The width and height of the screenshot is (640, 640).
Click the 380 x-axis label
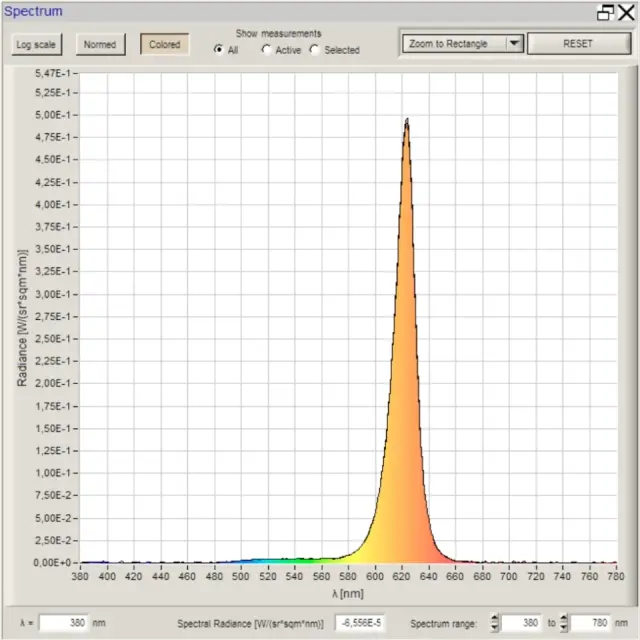(x=80, y=576)
